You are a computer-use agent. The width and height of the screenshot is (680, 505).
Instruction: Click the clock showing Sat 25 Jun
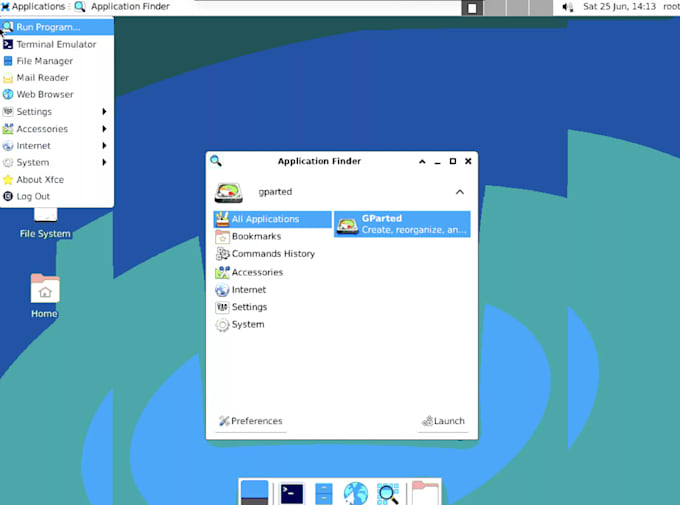click(619, 7)
